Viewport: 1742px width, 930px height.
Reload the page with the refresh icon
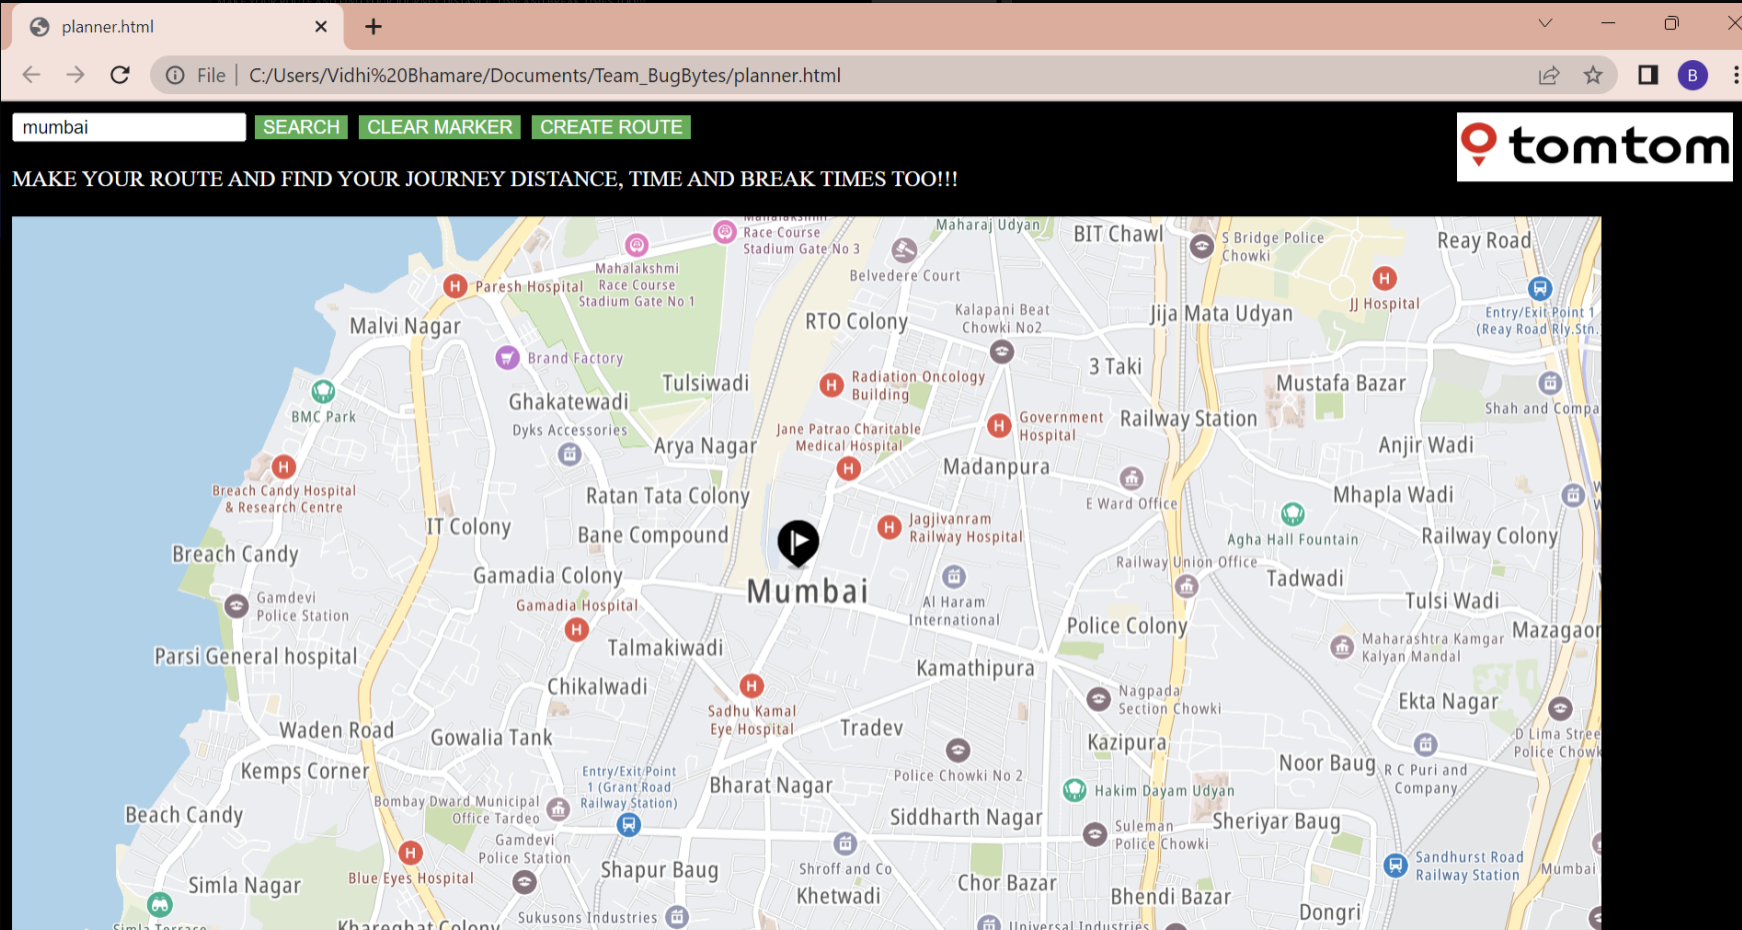coord(120,75)
